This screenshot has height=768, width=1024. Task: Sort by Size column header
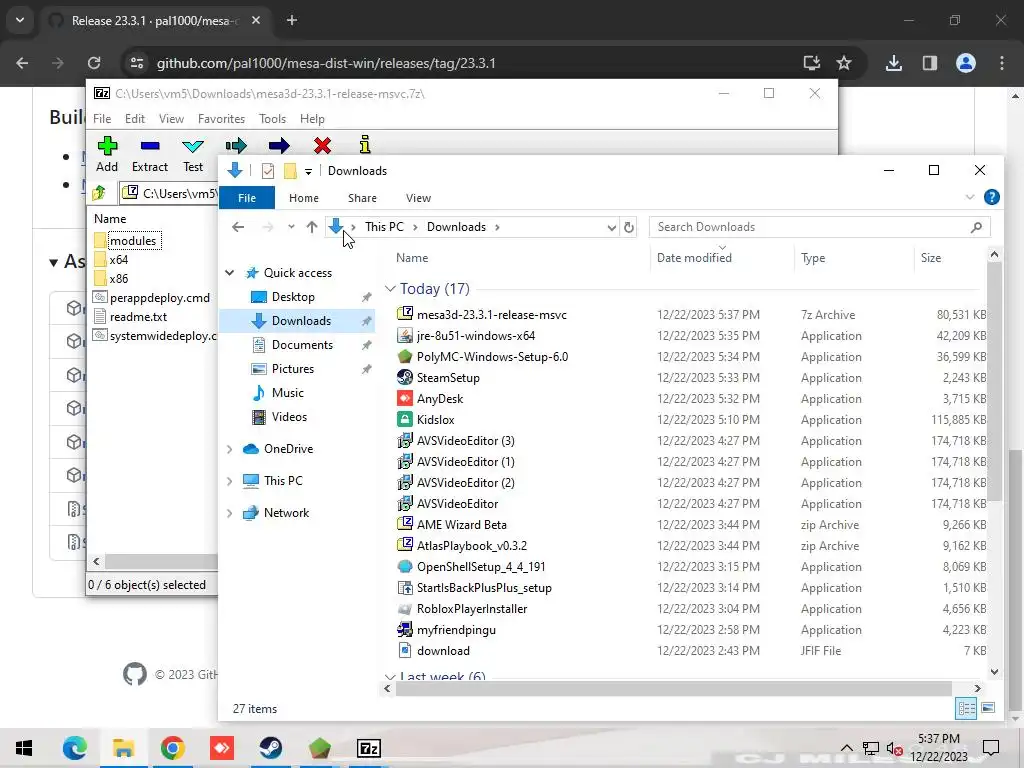[931, 258]
